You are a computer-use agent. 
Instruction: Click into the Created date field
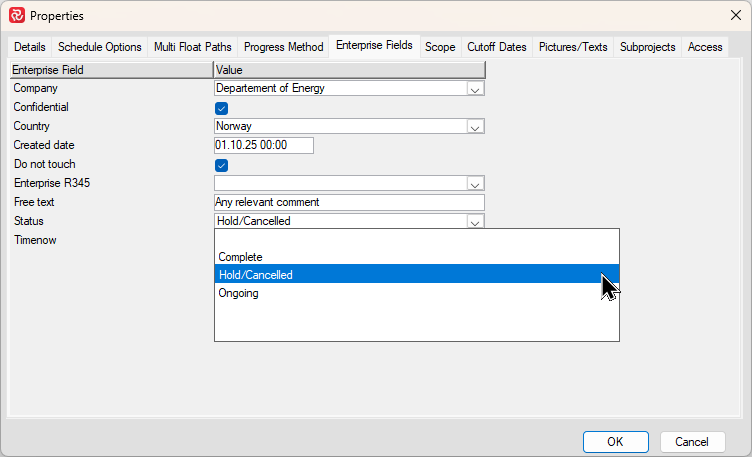click(x=264, y=146)
